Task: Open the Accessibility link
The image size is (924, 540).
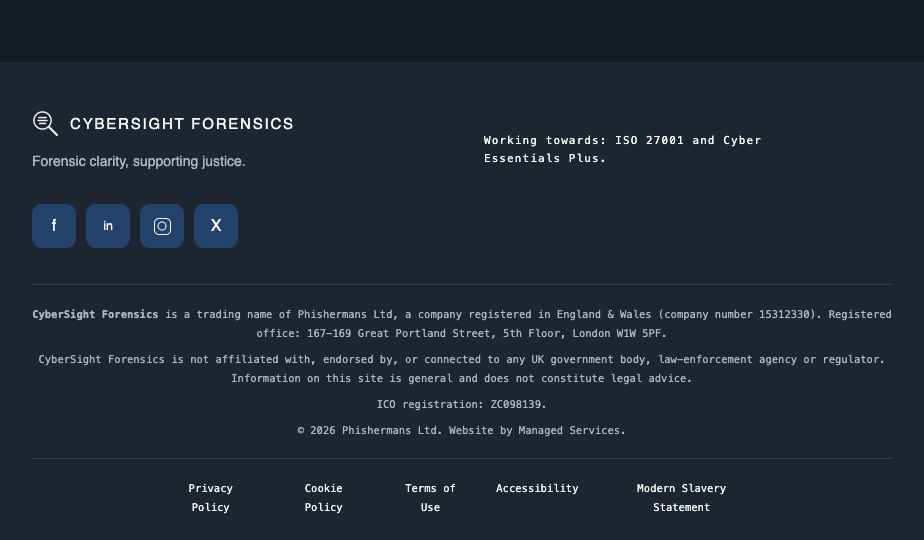Action: [537, 488]
